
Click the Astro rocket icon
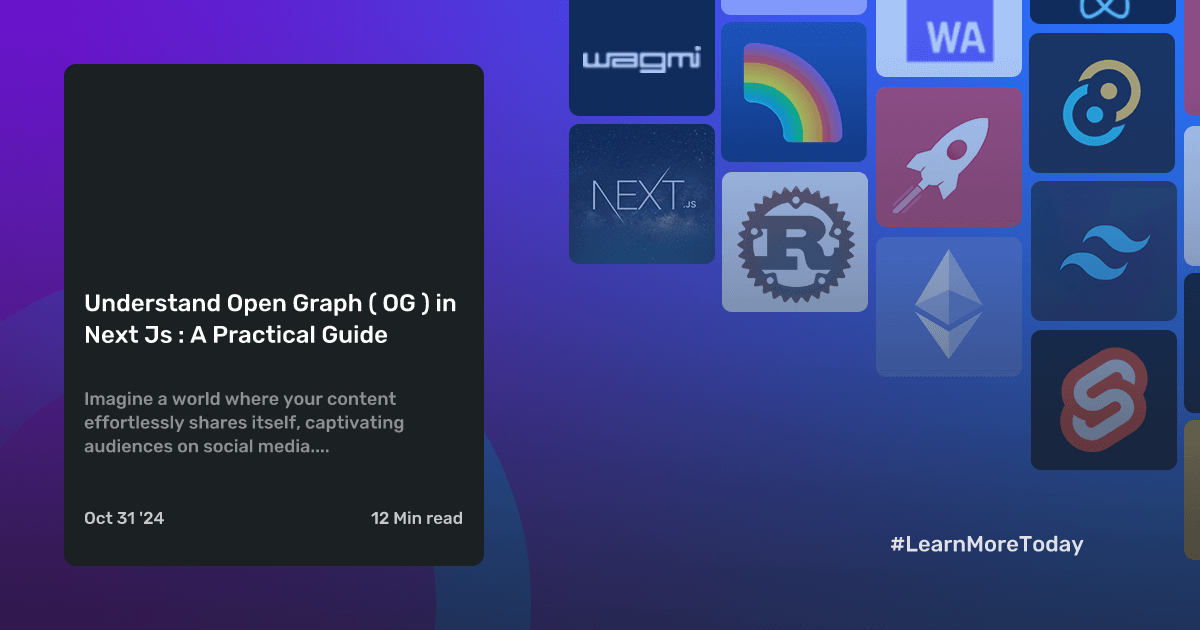click(948, 156)
